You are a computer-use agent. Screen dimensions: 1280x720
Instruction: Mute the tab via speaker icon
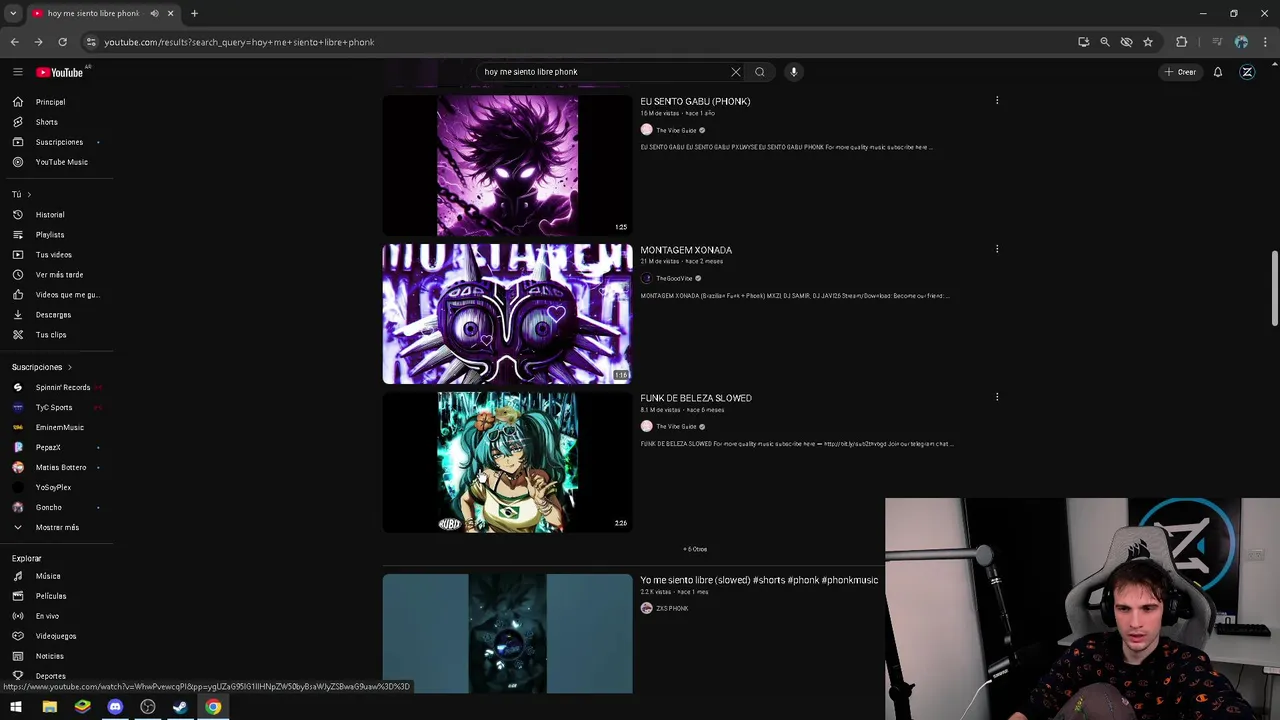pyautogui.click(x=154, y=13)
